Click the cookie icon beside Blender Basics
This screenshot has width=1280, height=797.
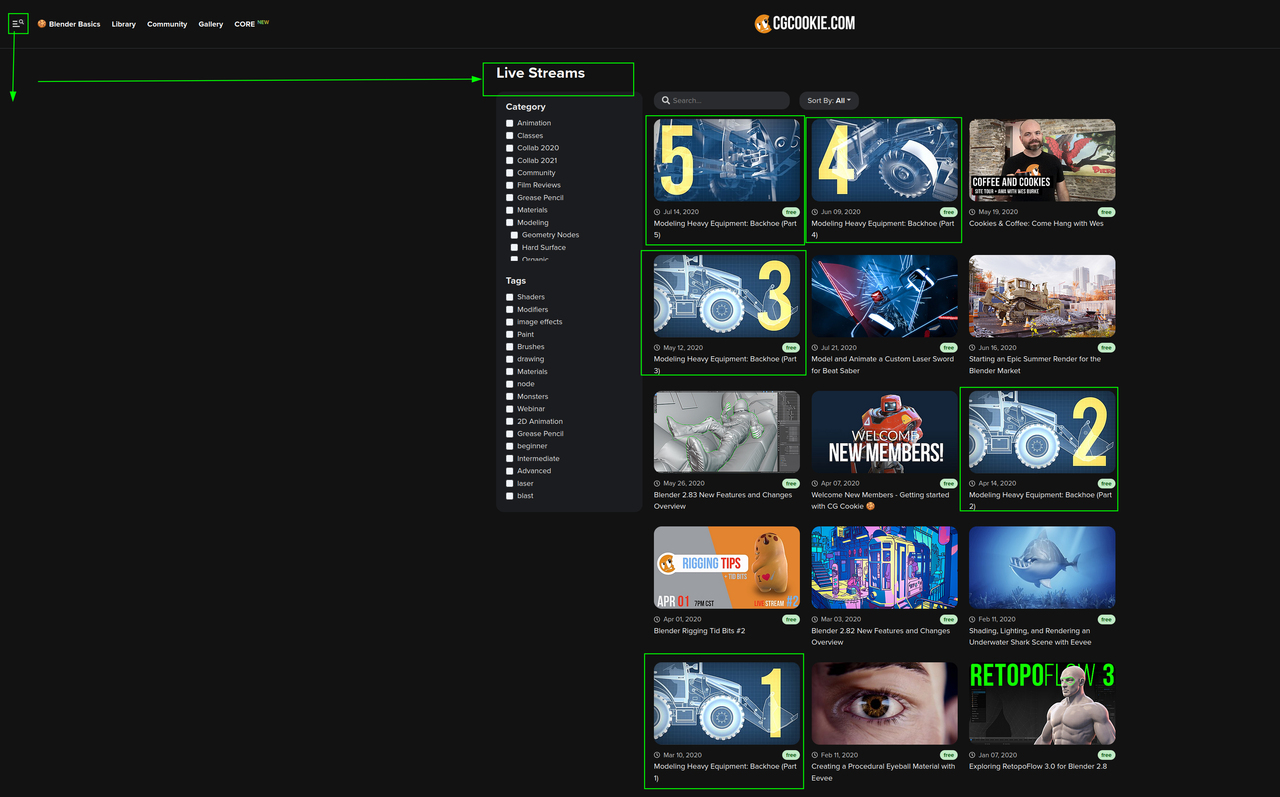click(42, 24)
